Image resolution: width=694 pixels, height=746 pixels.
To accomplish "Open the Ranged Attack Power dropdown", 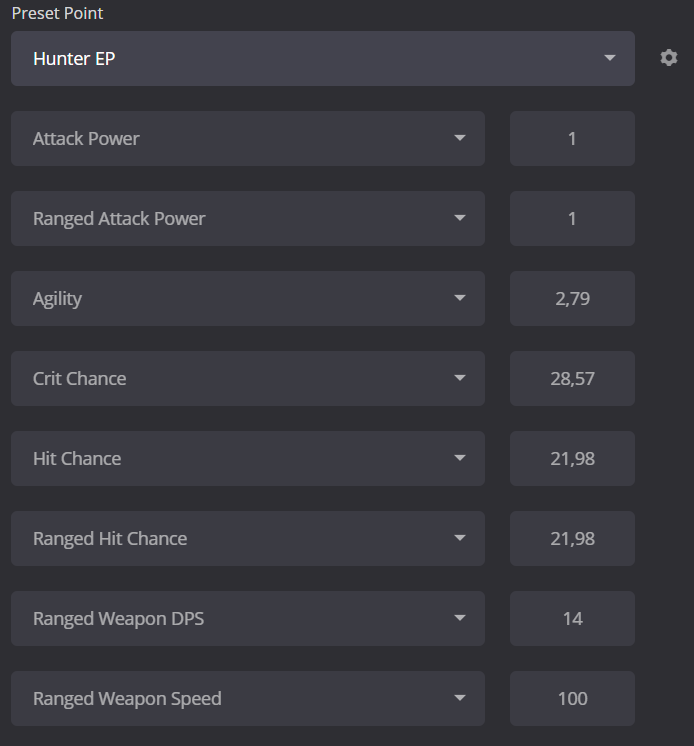I will [247, 218].
